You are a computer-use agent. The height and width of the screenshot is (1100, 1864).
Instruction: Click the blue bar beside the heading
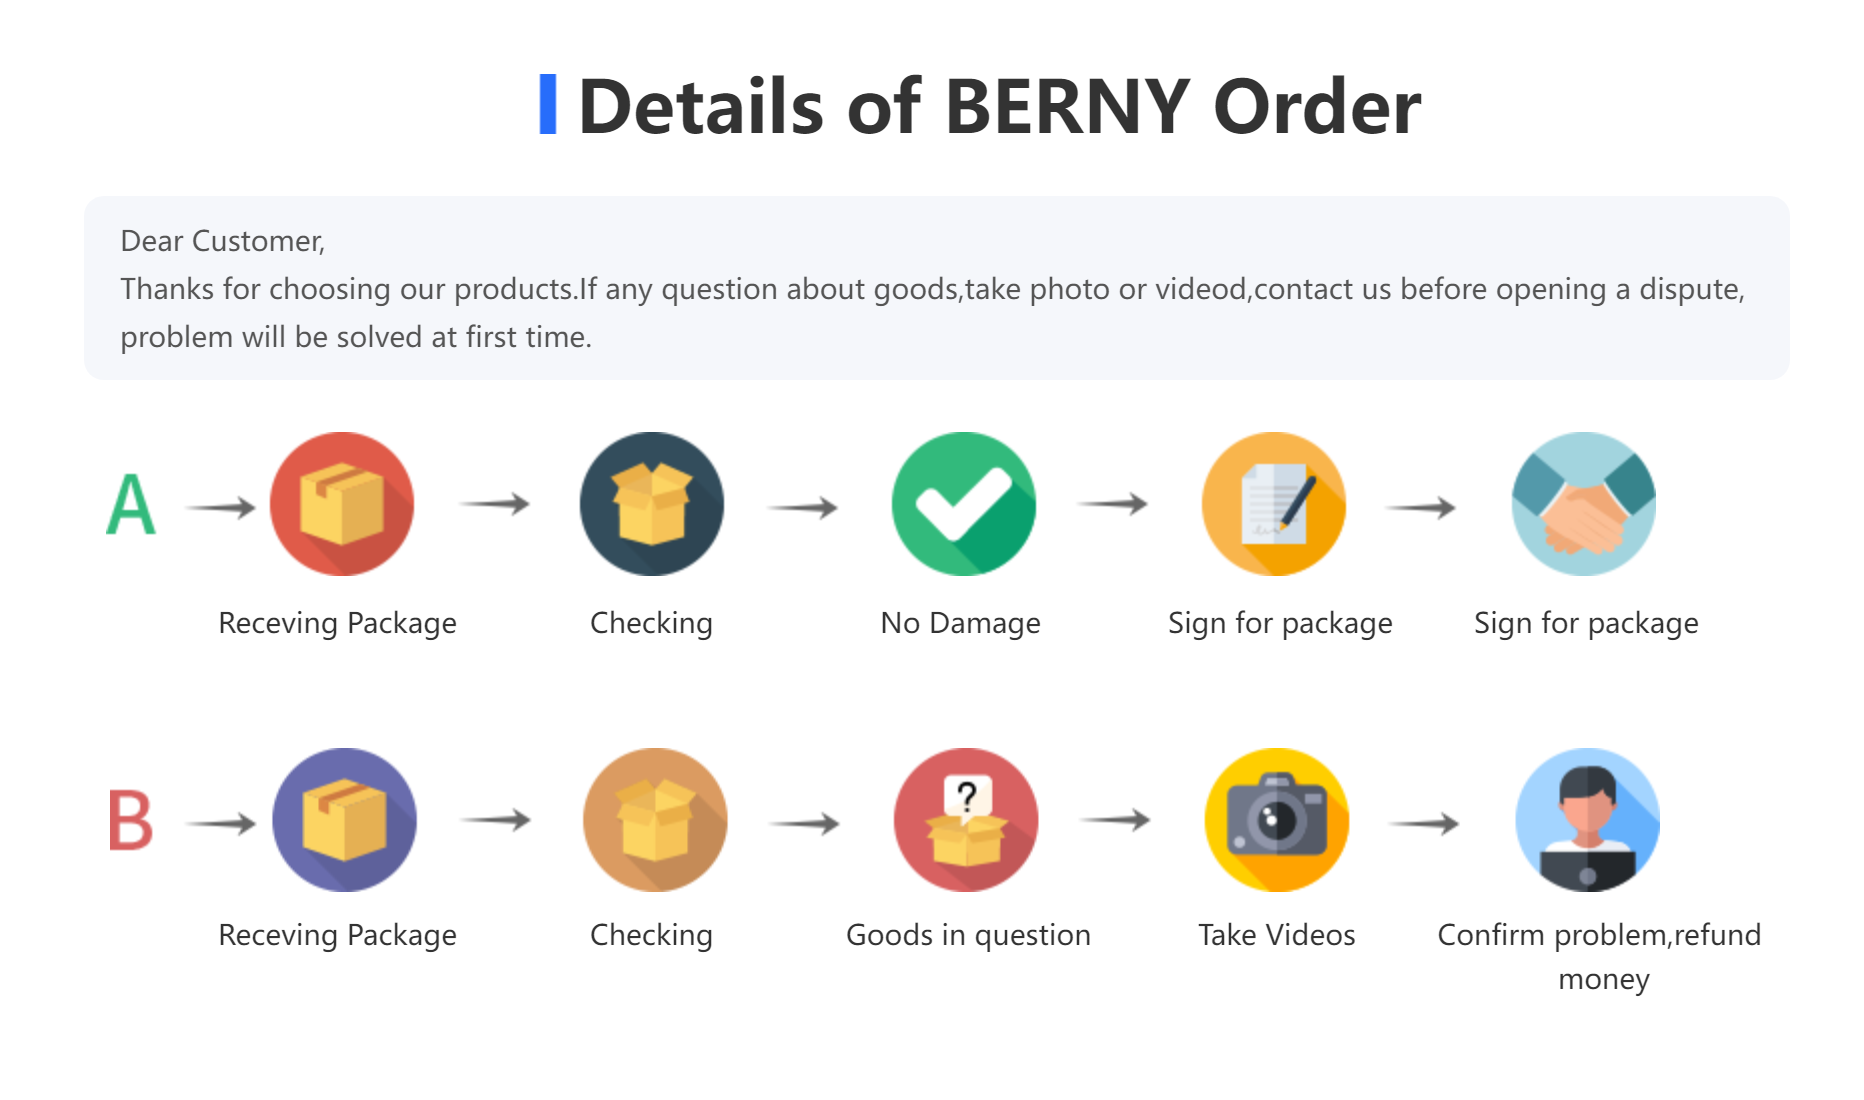point(548,104)
